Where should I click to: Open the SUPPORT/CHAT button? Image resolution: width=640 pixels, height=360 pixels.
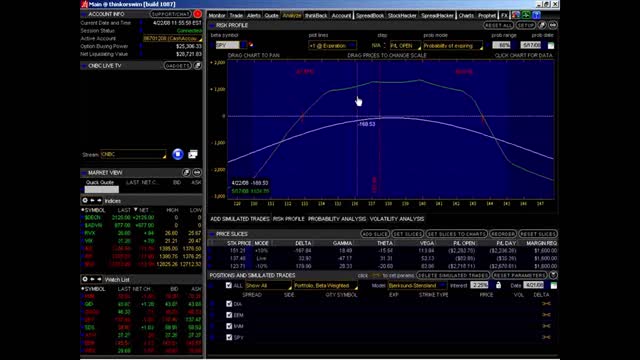point(170,14)
